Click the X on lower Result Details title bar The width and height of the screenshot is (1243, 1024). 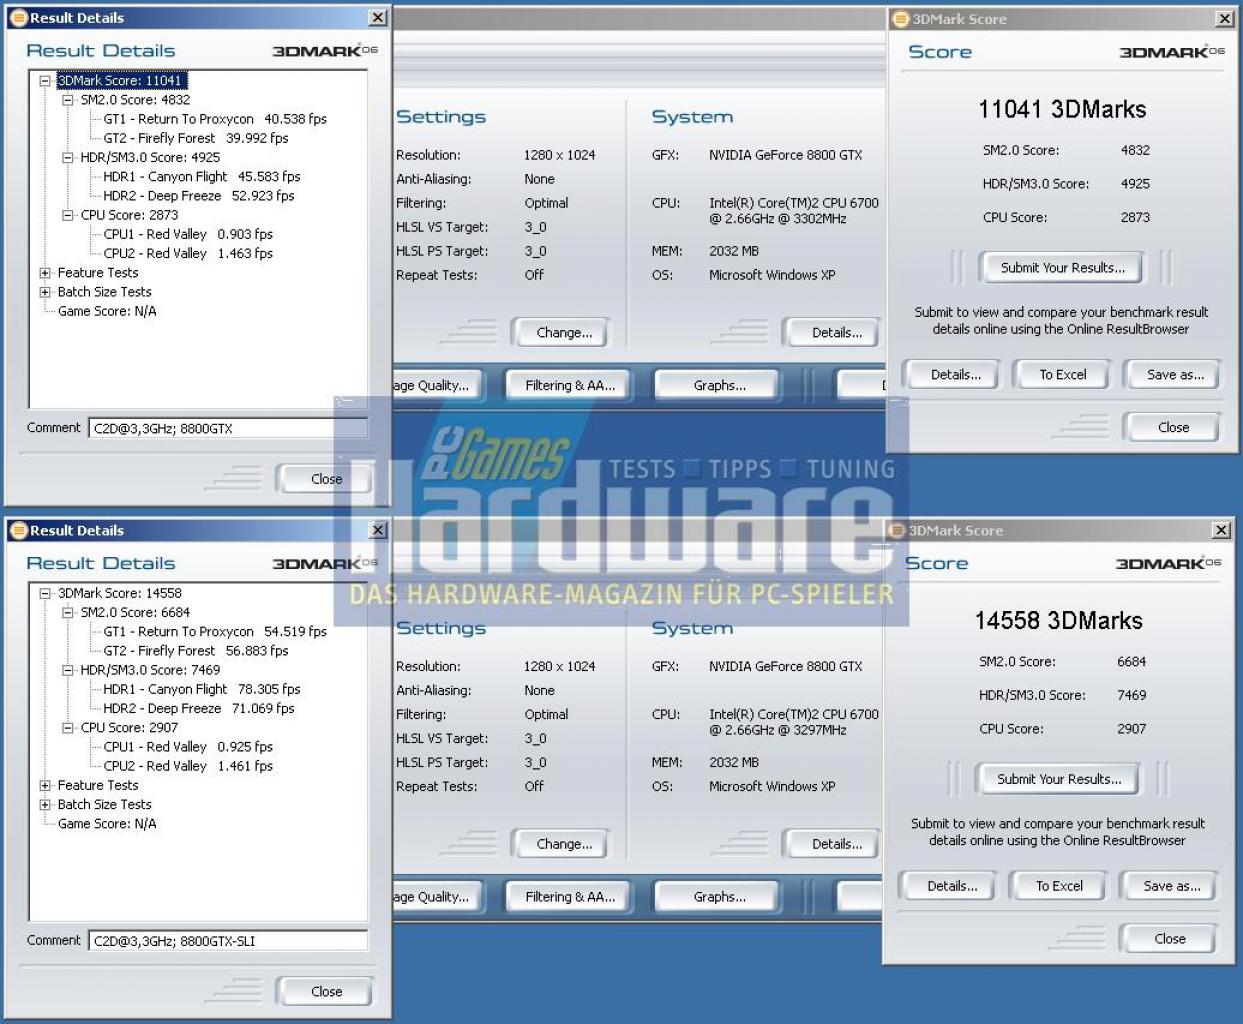[378, 530]
